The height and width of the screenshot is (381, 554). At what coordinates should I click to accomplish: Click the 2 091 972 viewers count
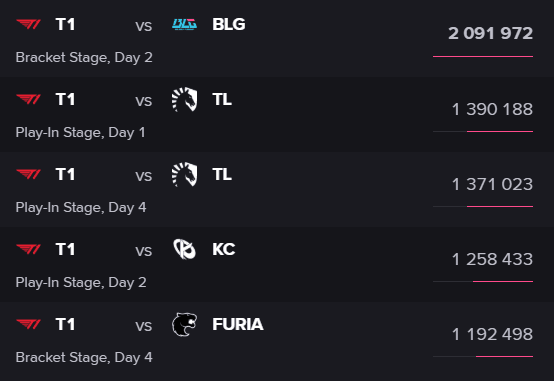pos(490,34)
